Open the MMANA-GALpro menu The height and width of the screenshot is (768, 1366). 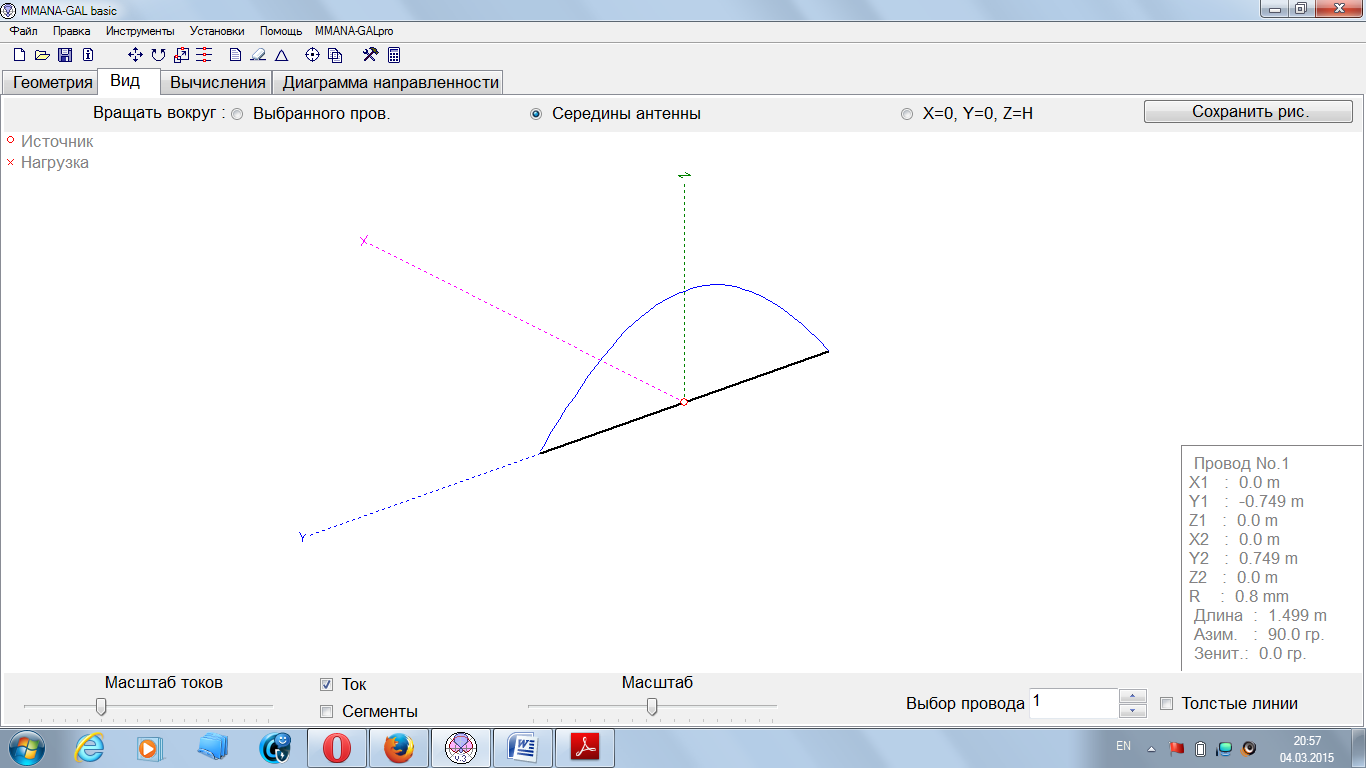pyautogui.click(x=354, y=31)
